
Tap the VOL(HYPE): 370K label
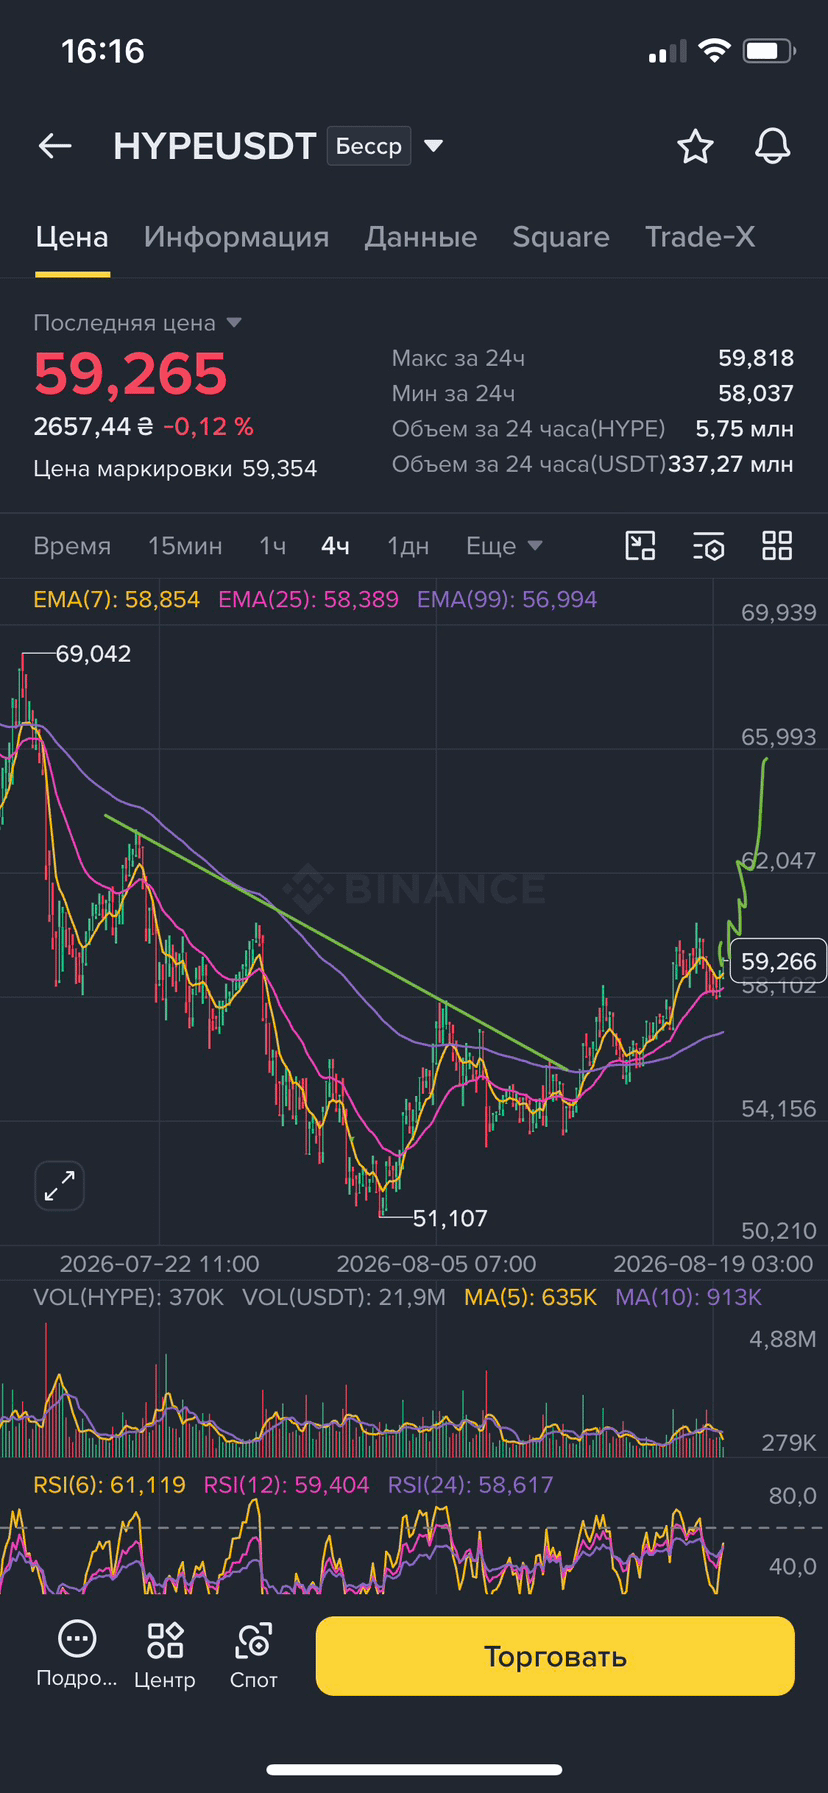pyautogui.click(x=128, y=1298)
